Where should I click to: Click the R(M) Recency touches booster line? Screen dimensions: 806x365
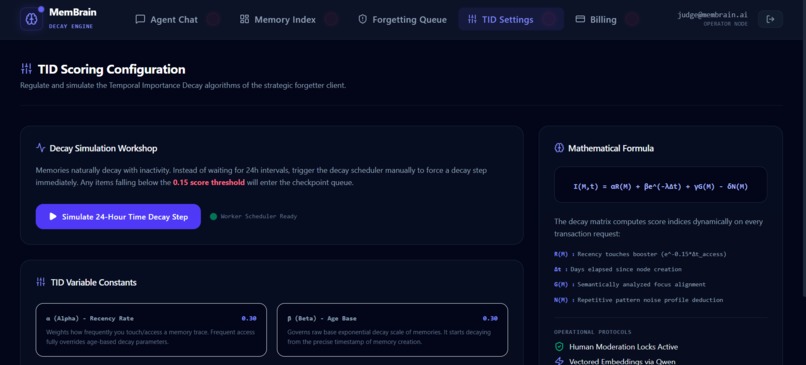(x=640, y=254)
